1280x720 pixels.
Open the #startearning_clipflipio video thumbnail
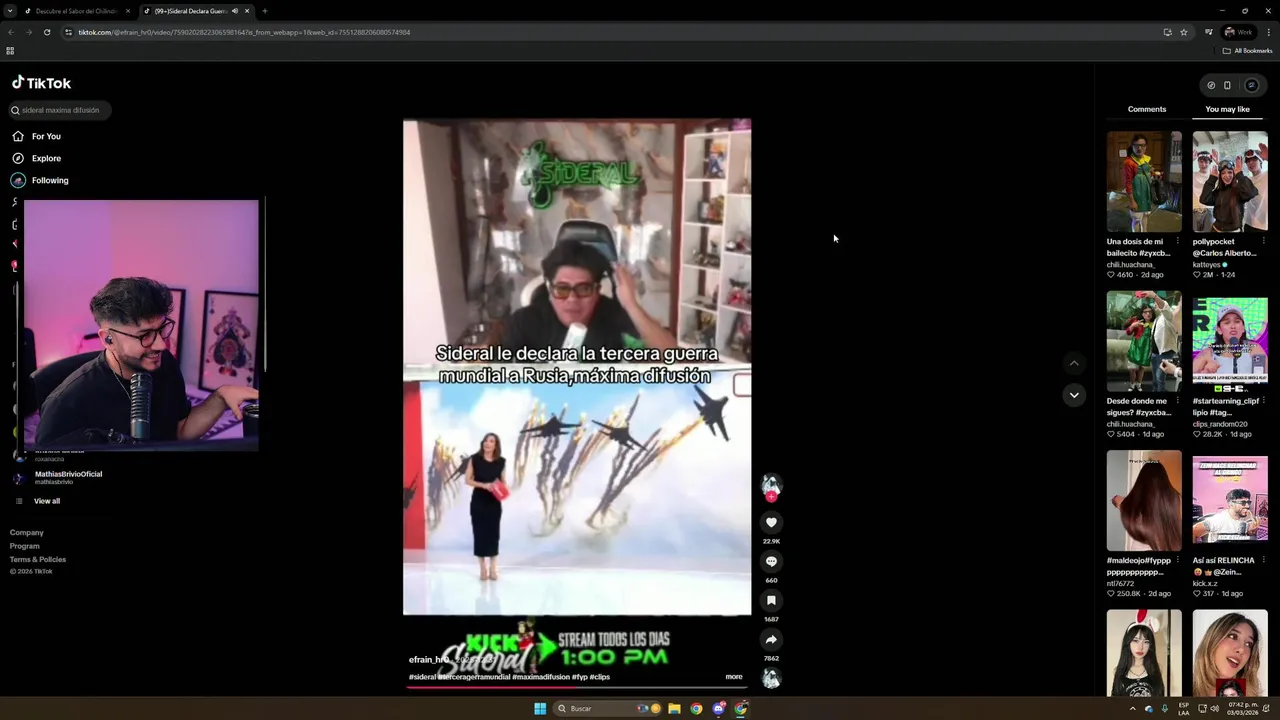coord(1230,341)
